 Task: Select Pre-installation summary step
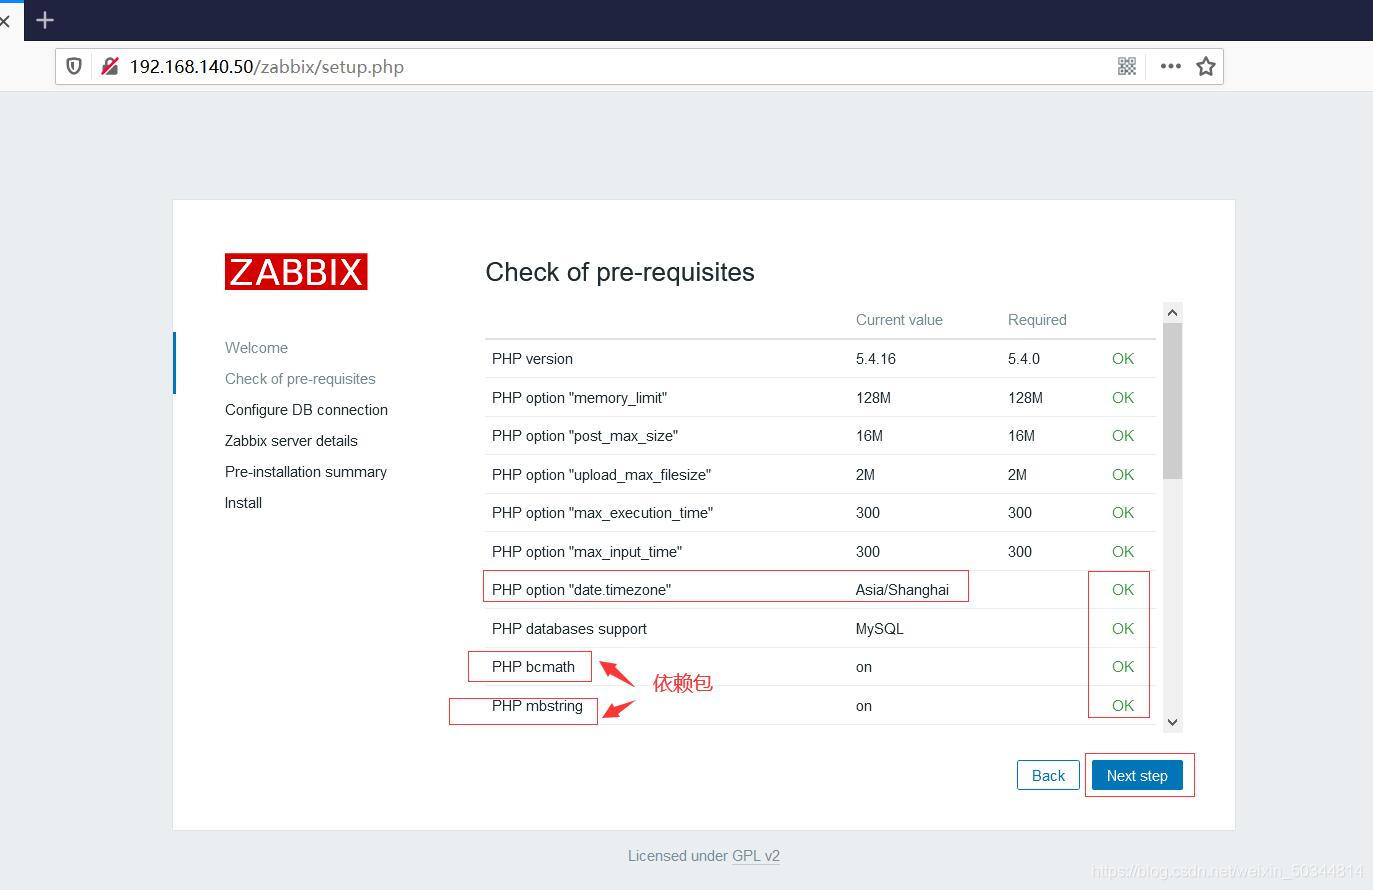(x=306, y=472)
